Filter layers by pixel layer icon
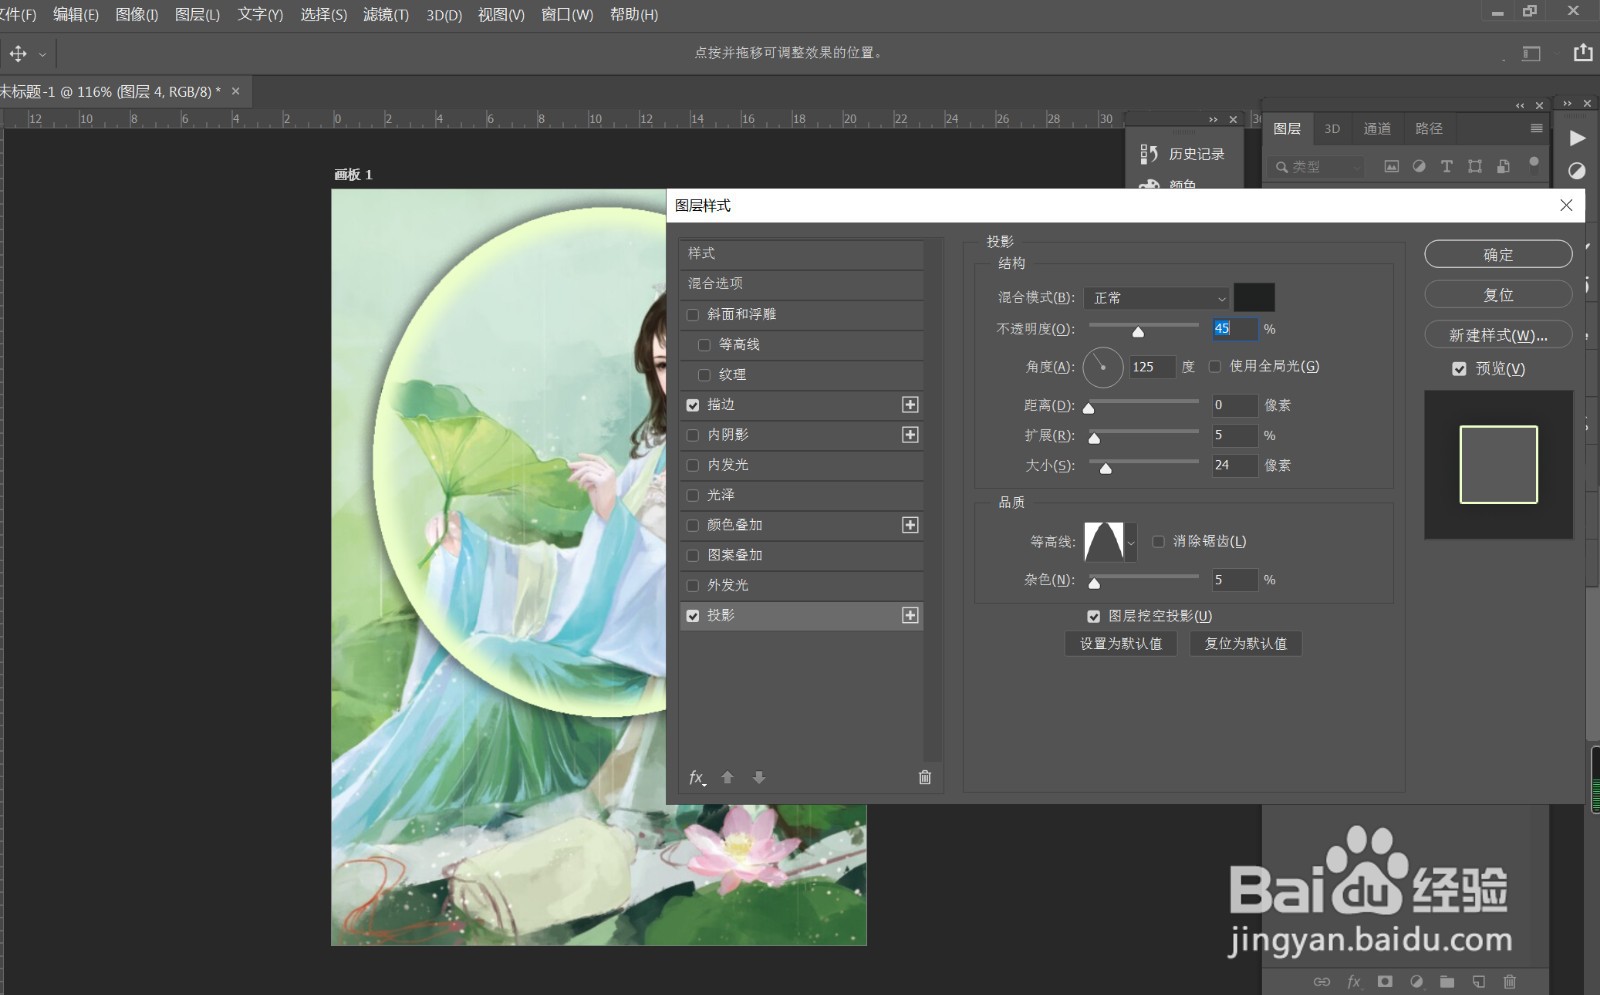Viewport: 1600px width, 995px height. [x=1391, y=166]
